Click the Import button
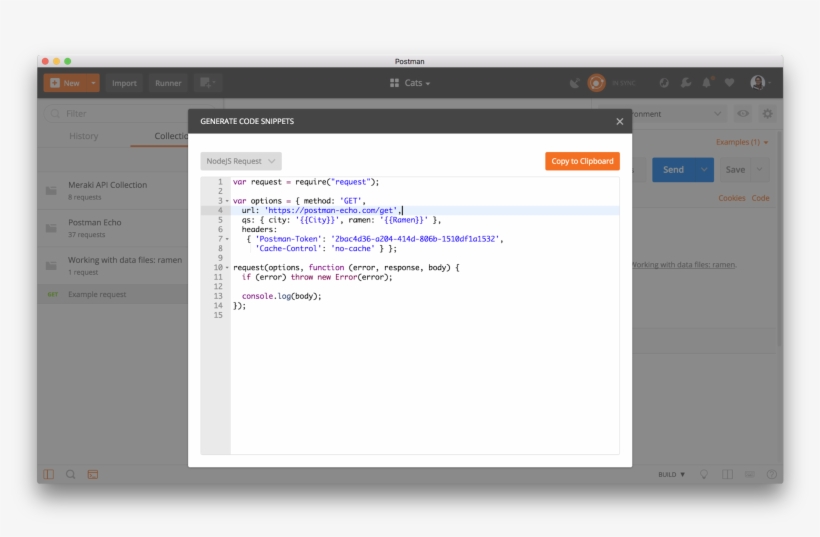Image resolution: width=820 pixels, height=537 pixels. pos(124,83)
